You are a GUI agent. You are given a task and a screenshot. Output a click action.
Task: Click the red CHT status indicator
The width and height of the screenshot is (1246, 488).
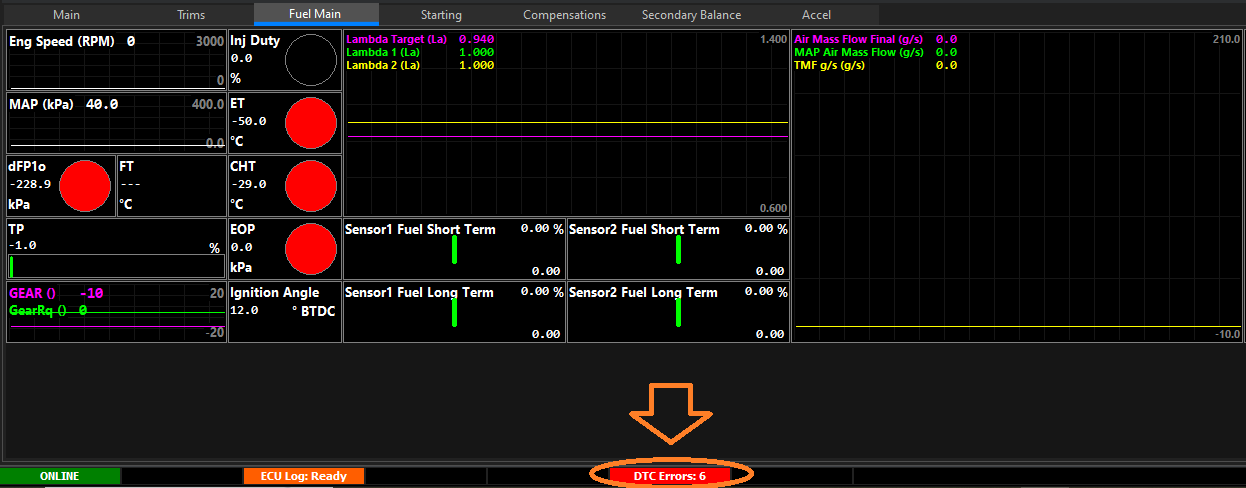(310, 185)
